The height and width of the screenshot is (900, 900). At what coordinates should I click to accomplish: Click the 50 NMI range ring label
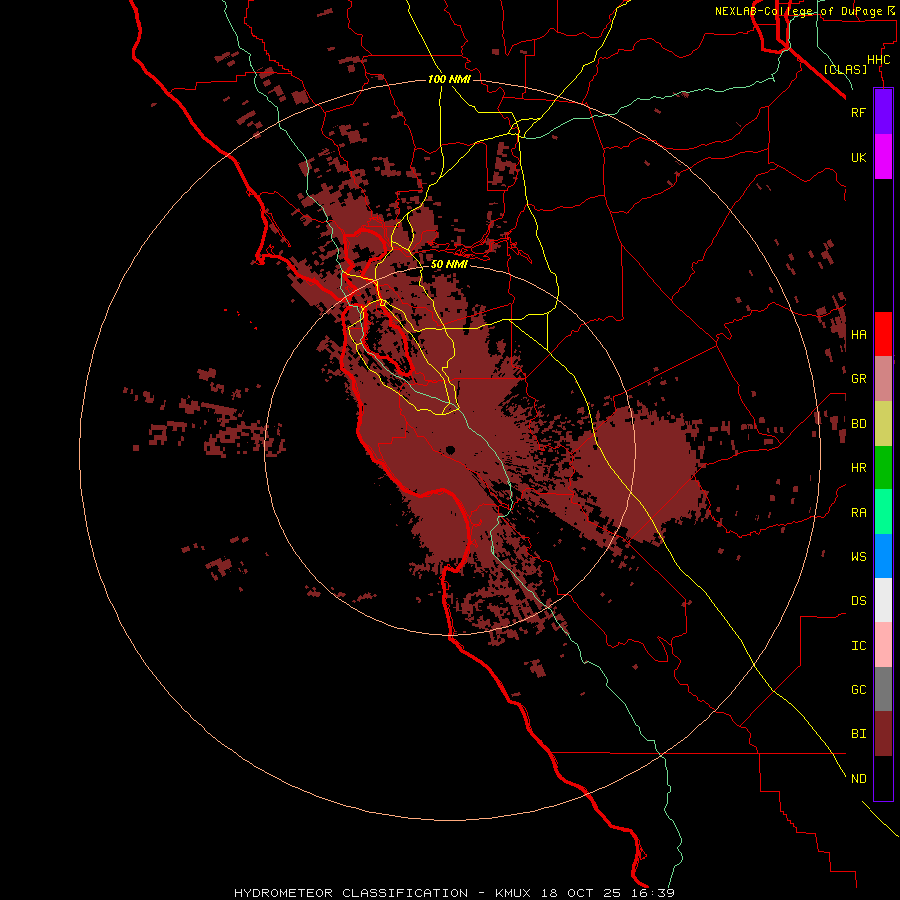[449, 264]
